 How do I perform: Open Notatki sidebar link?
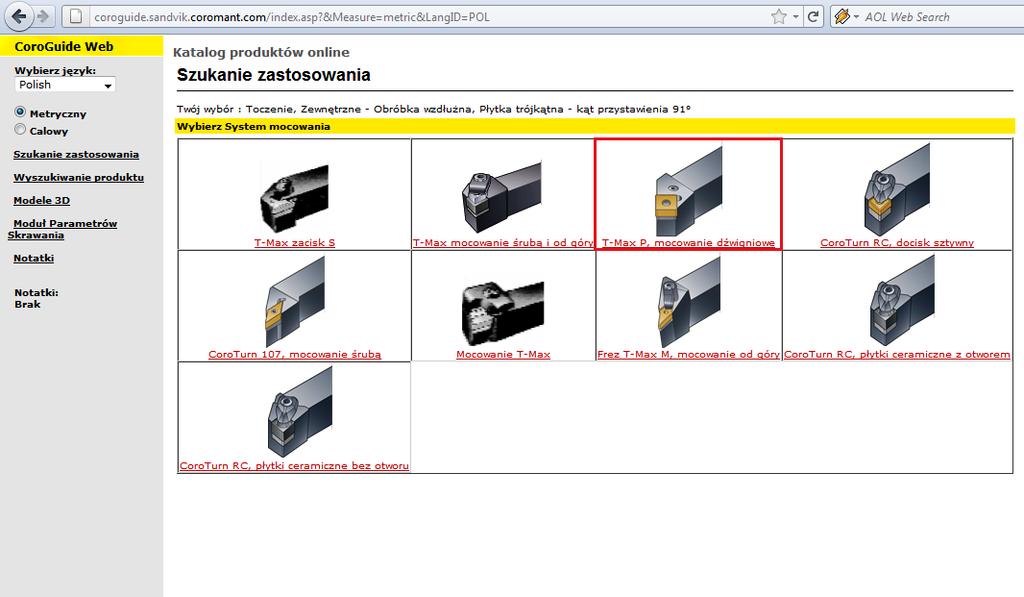(33, 258)
